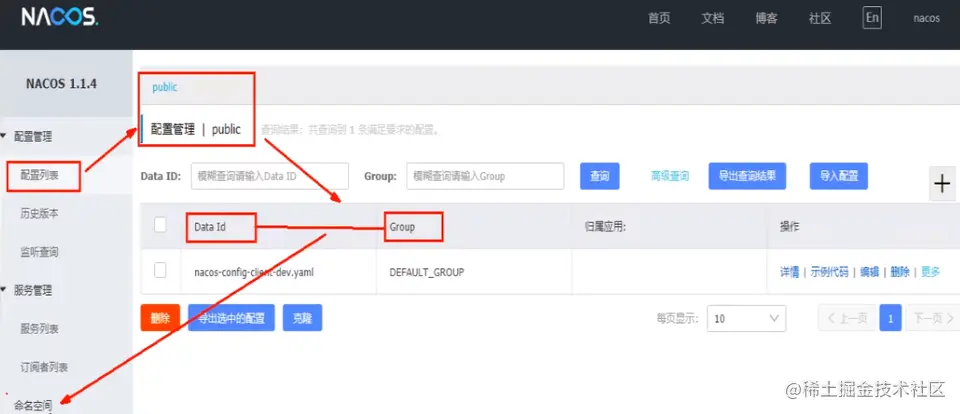This screenshot has height=414, width=960.
Task: Open 社区 in top navigation
Action: 820,18
